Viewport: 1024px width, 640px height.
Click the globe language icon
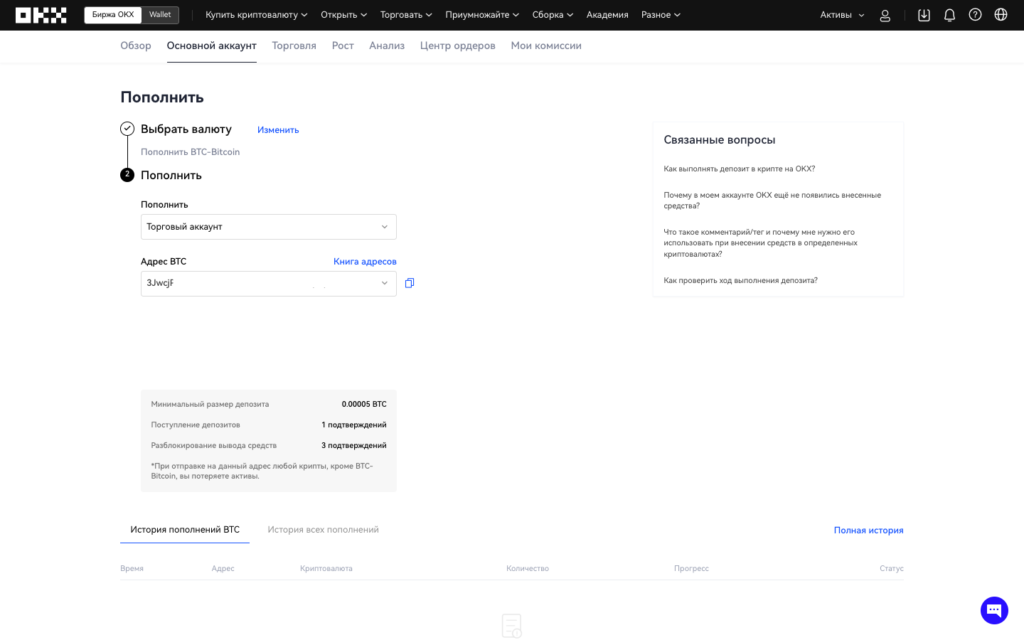[1001, 15]
